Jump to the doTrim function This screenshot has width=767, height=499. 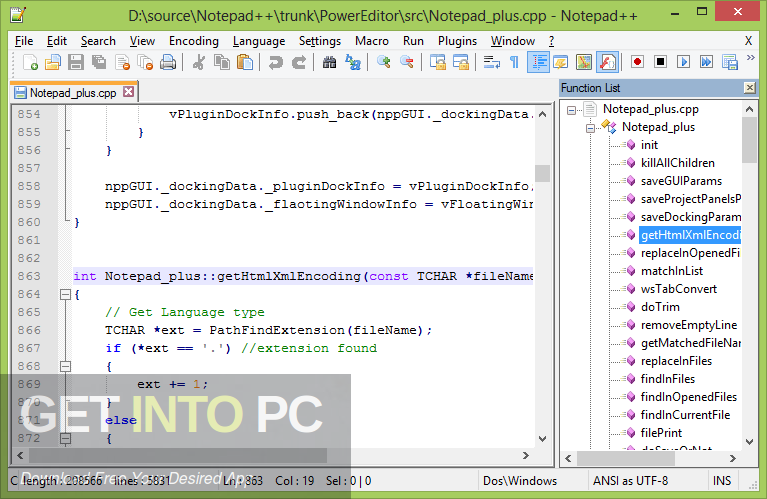(660, 307)
